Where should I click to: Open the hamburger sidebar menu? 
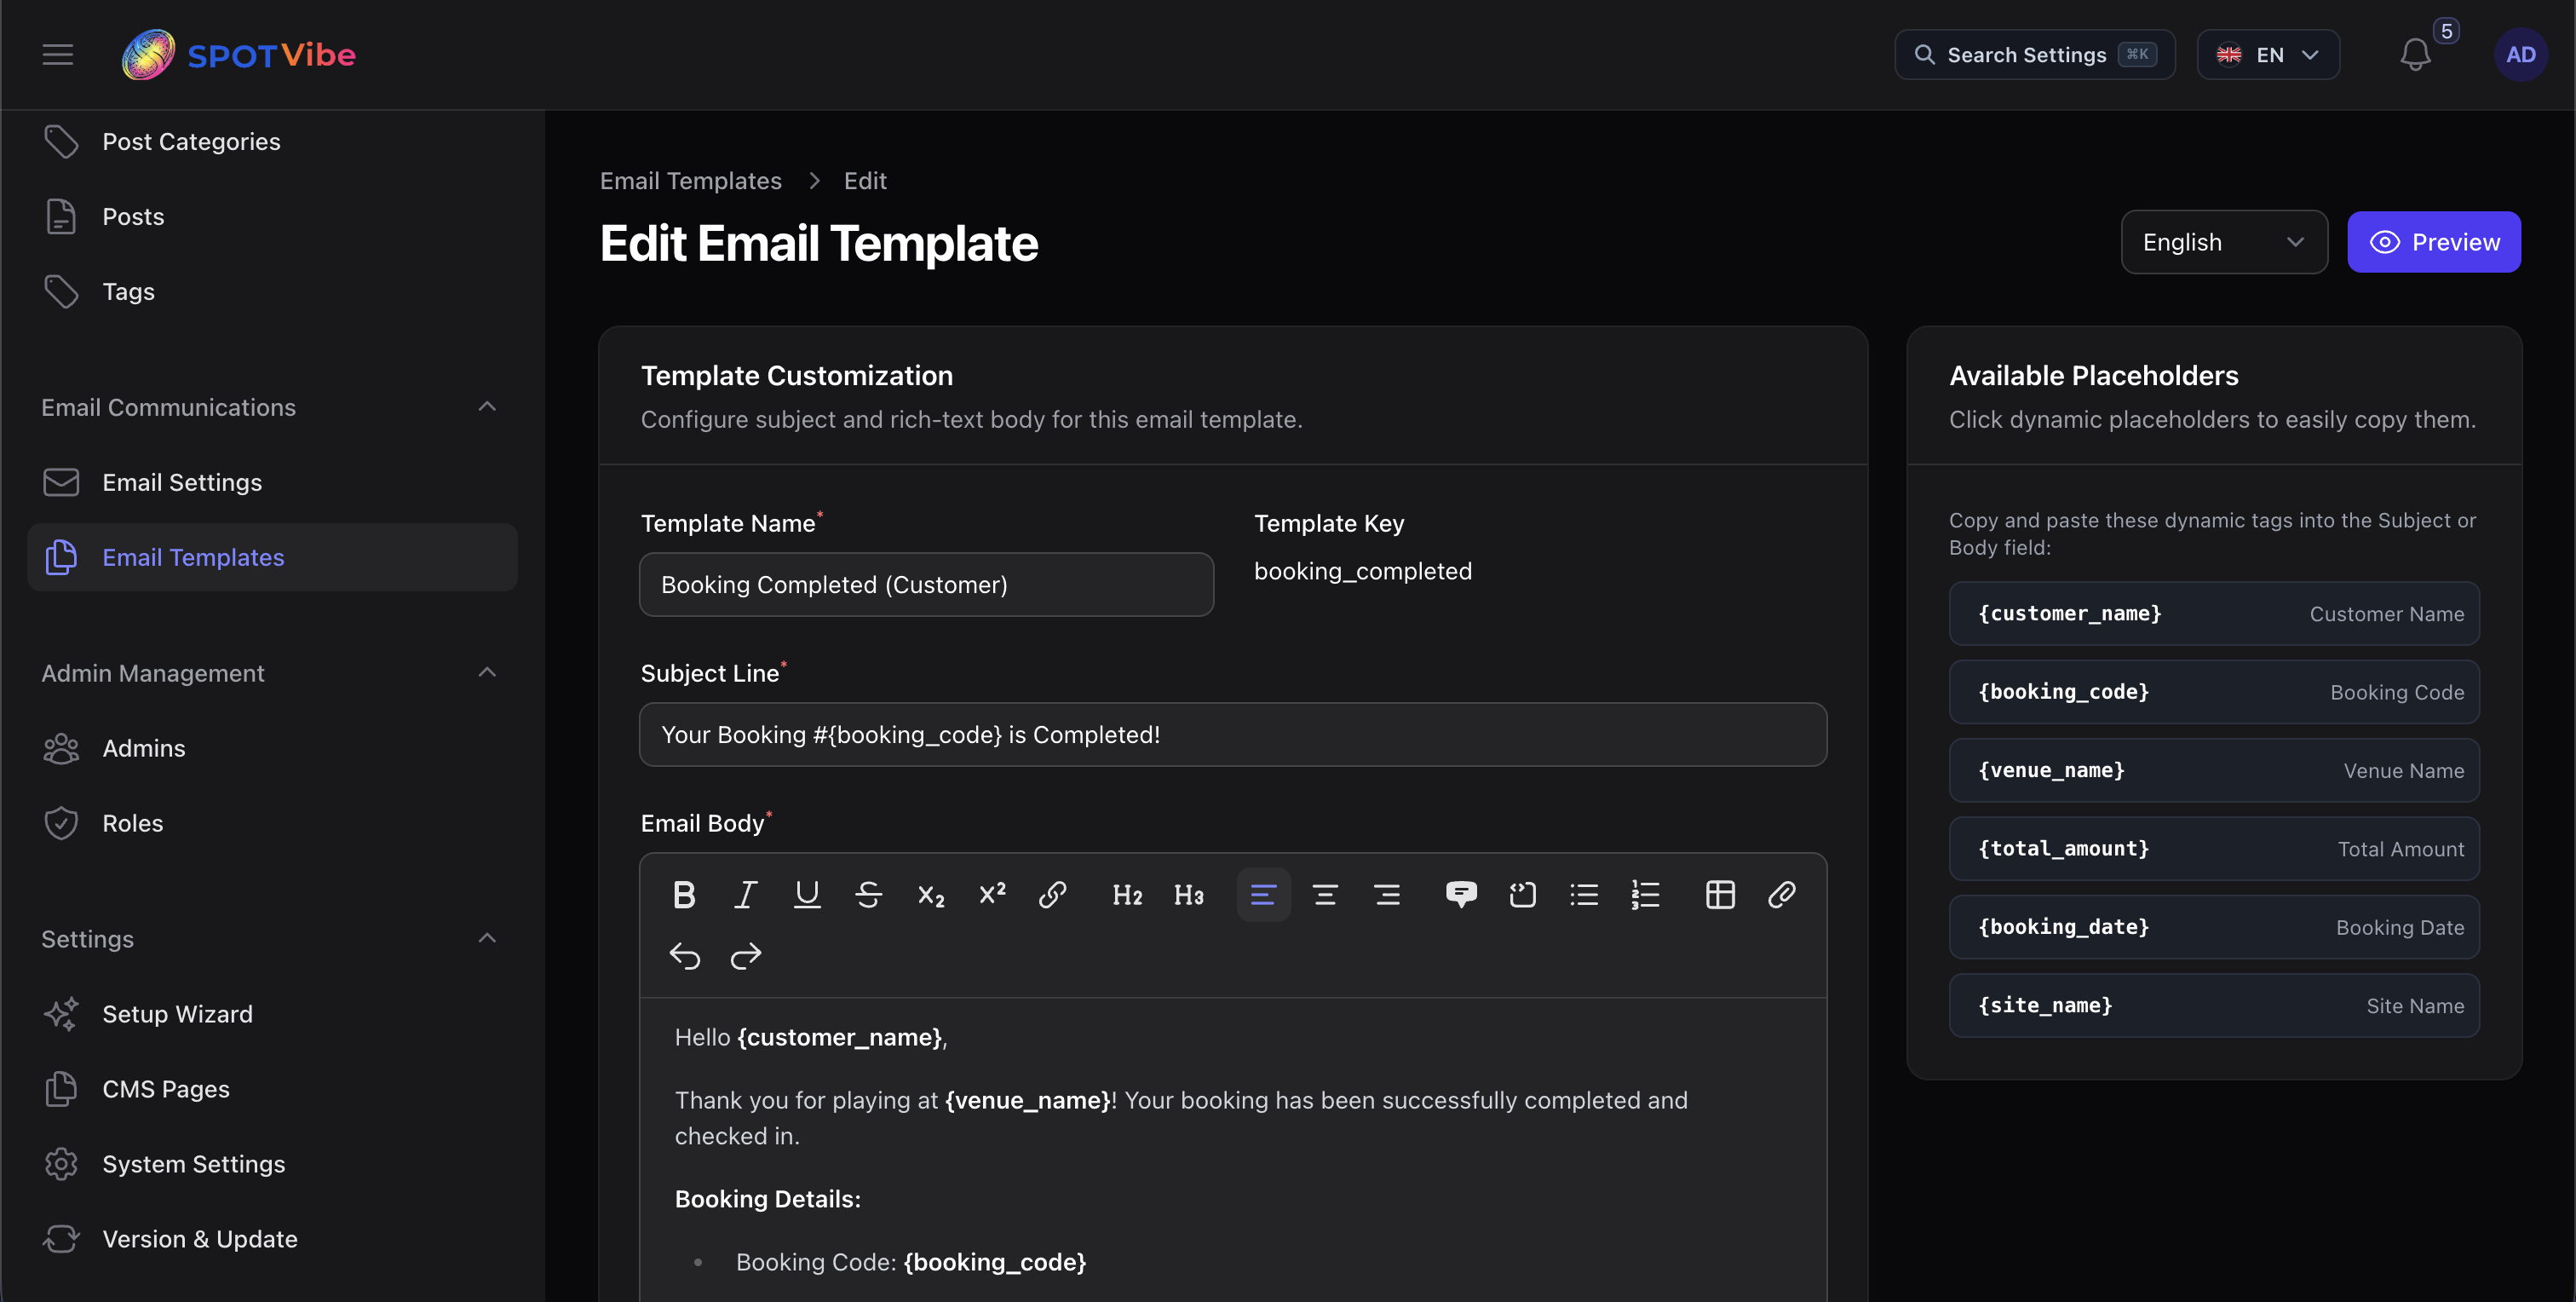coord(58,54)
